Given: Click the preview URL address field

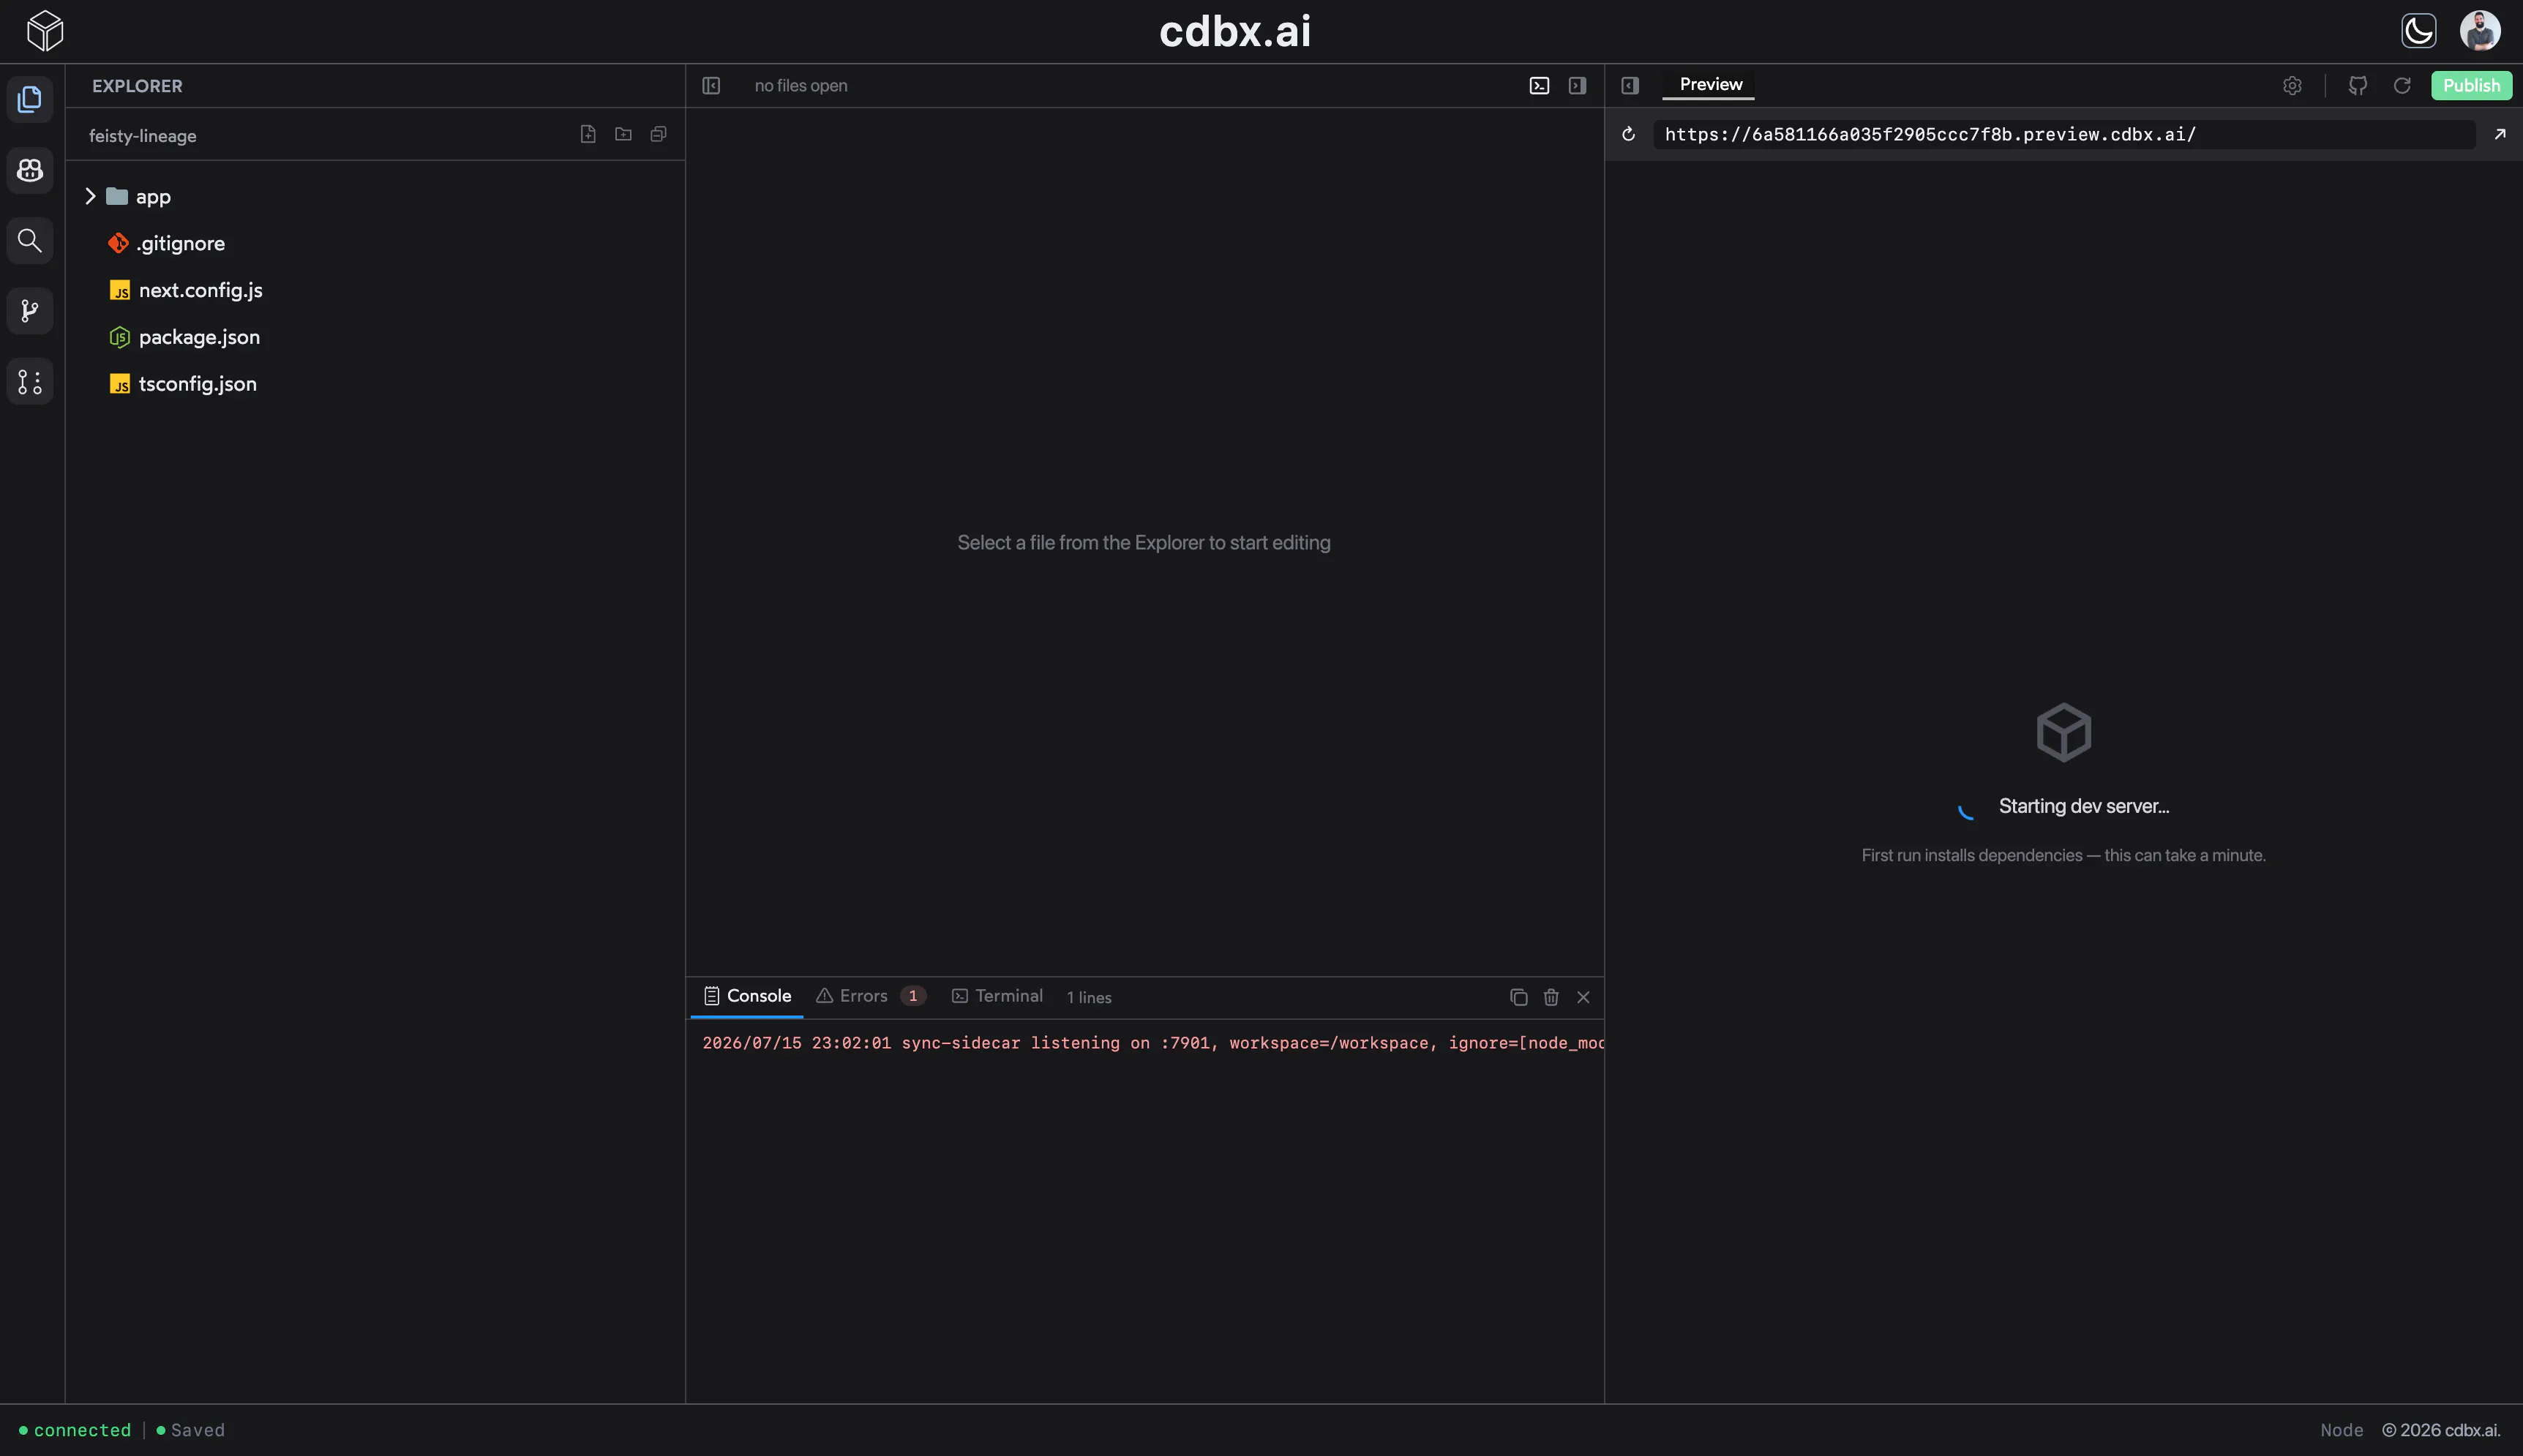Looking at the screenshot, I should tap(2064, 134).
